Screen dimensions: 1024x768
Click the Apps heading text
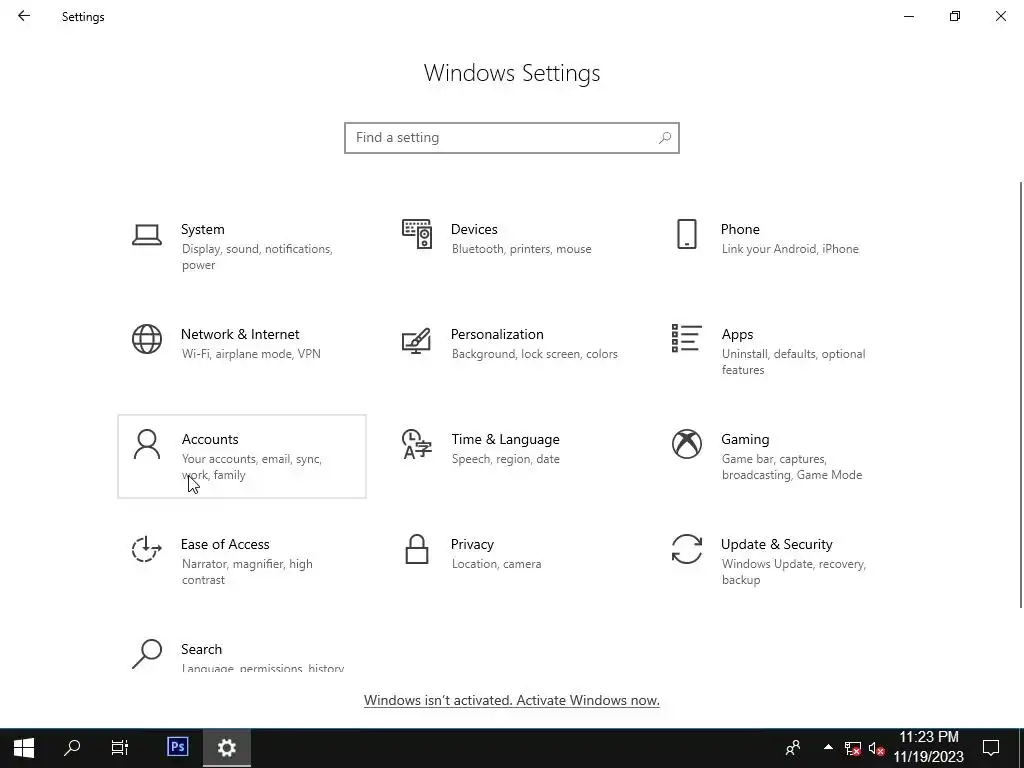click(737, 335)
